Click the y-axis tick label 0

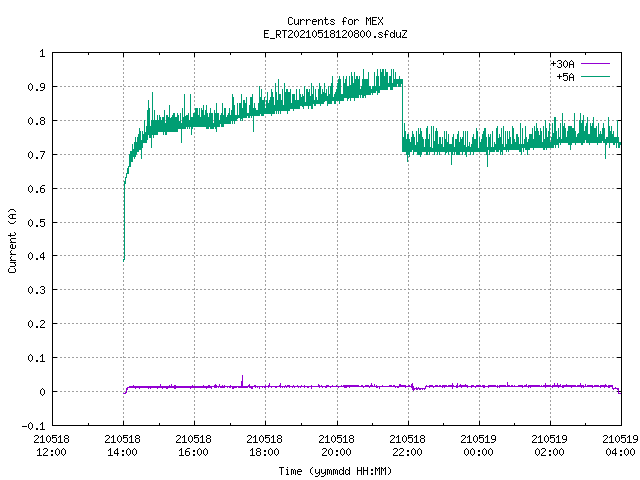[42, 392]
